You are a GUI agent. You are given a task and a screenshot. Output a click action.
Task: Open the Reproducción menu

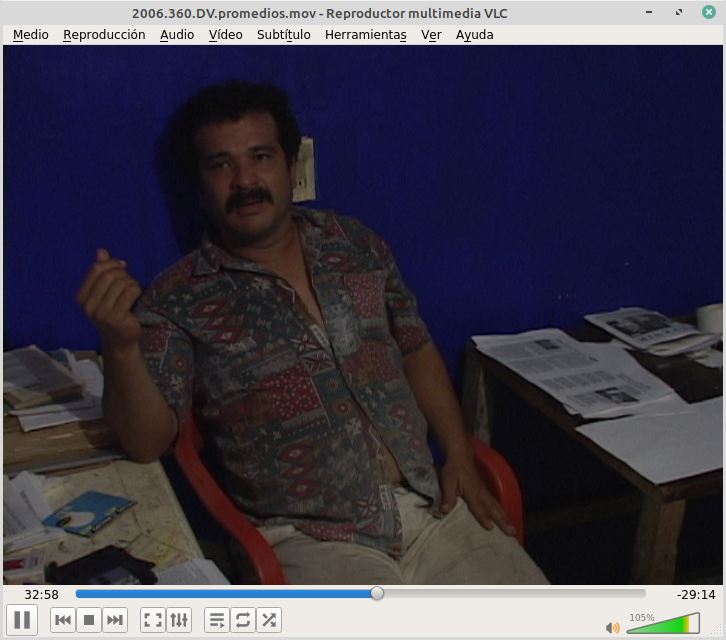coord(104,35)
